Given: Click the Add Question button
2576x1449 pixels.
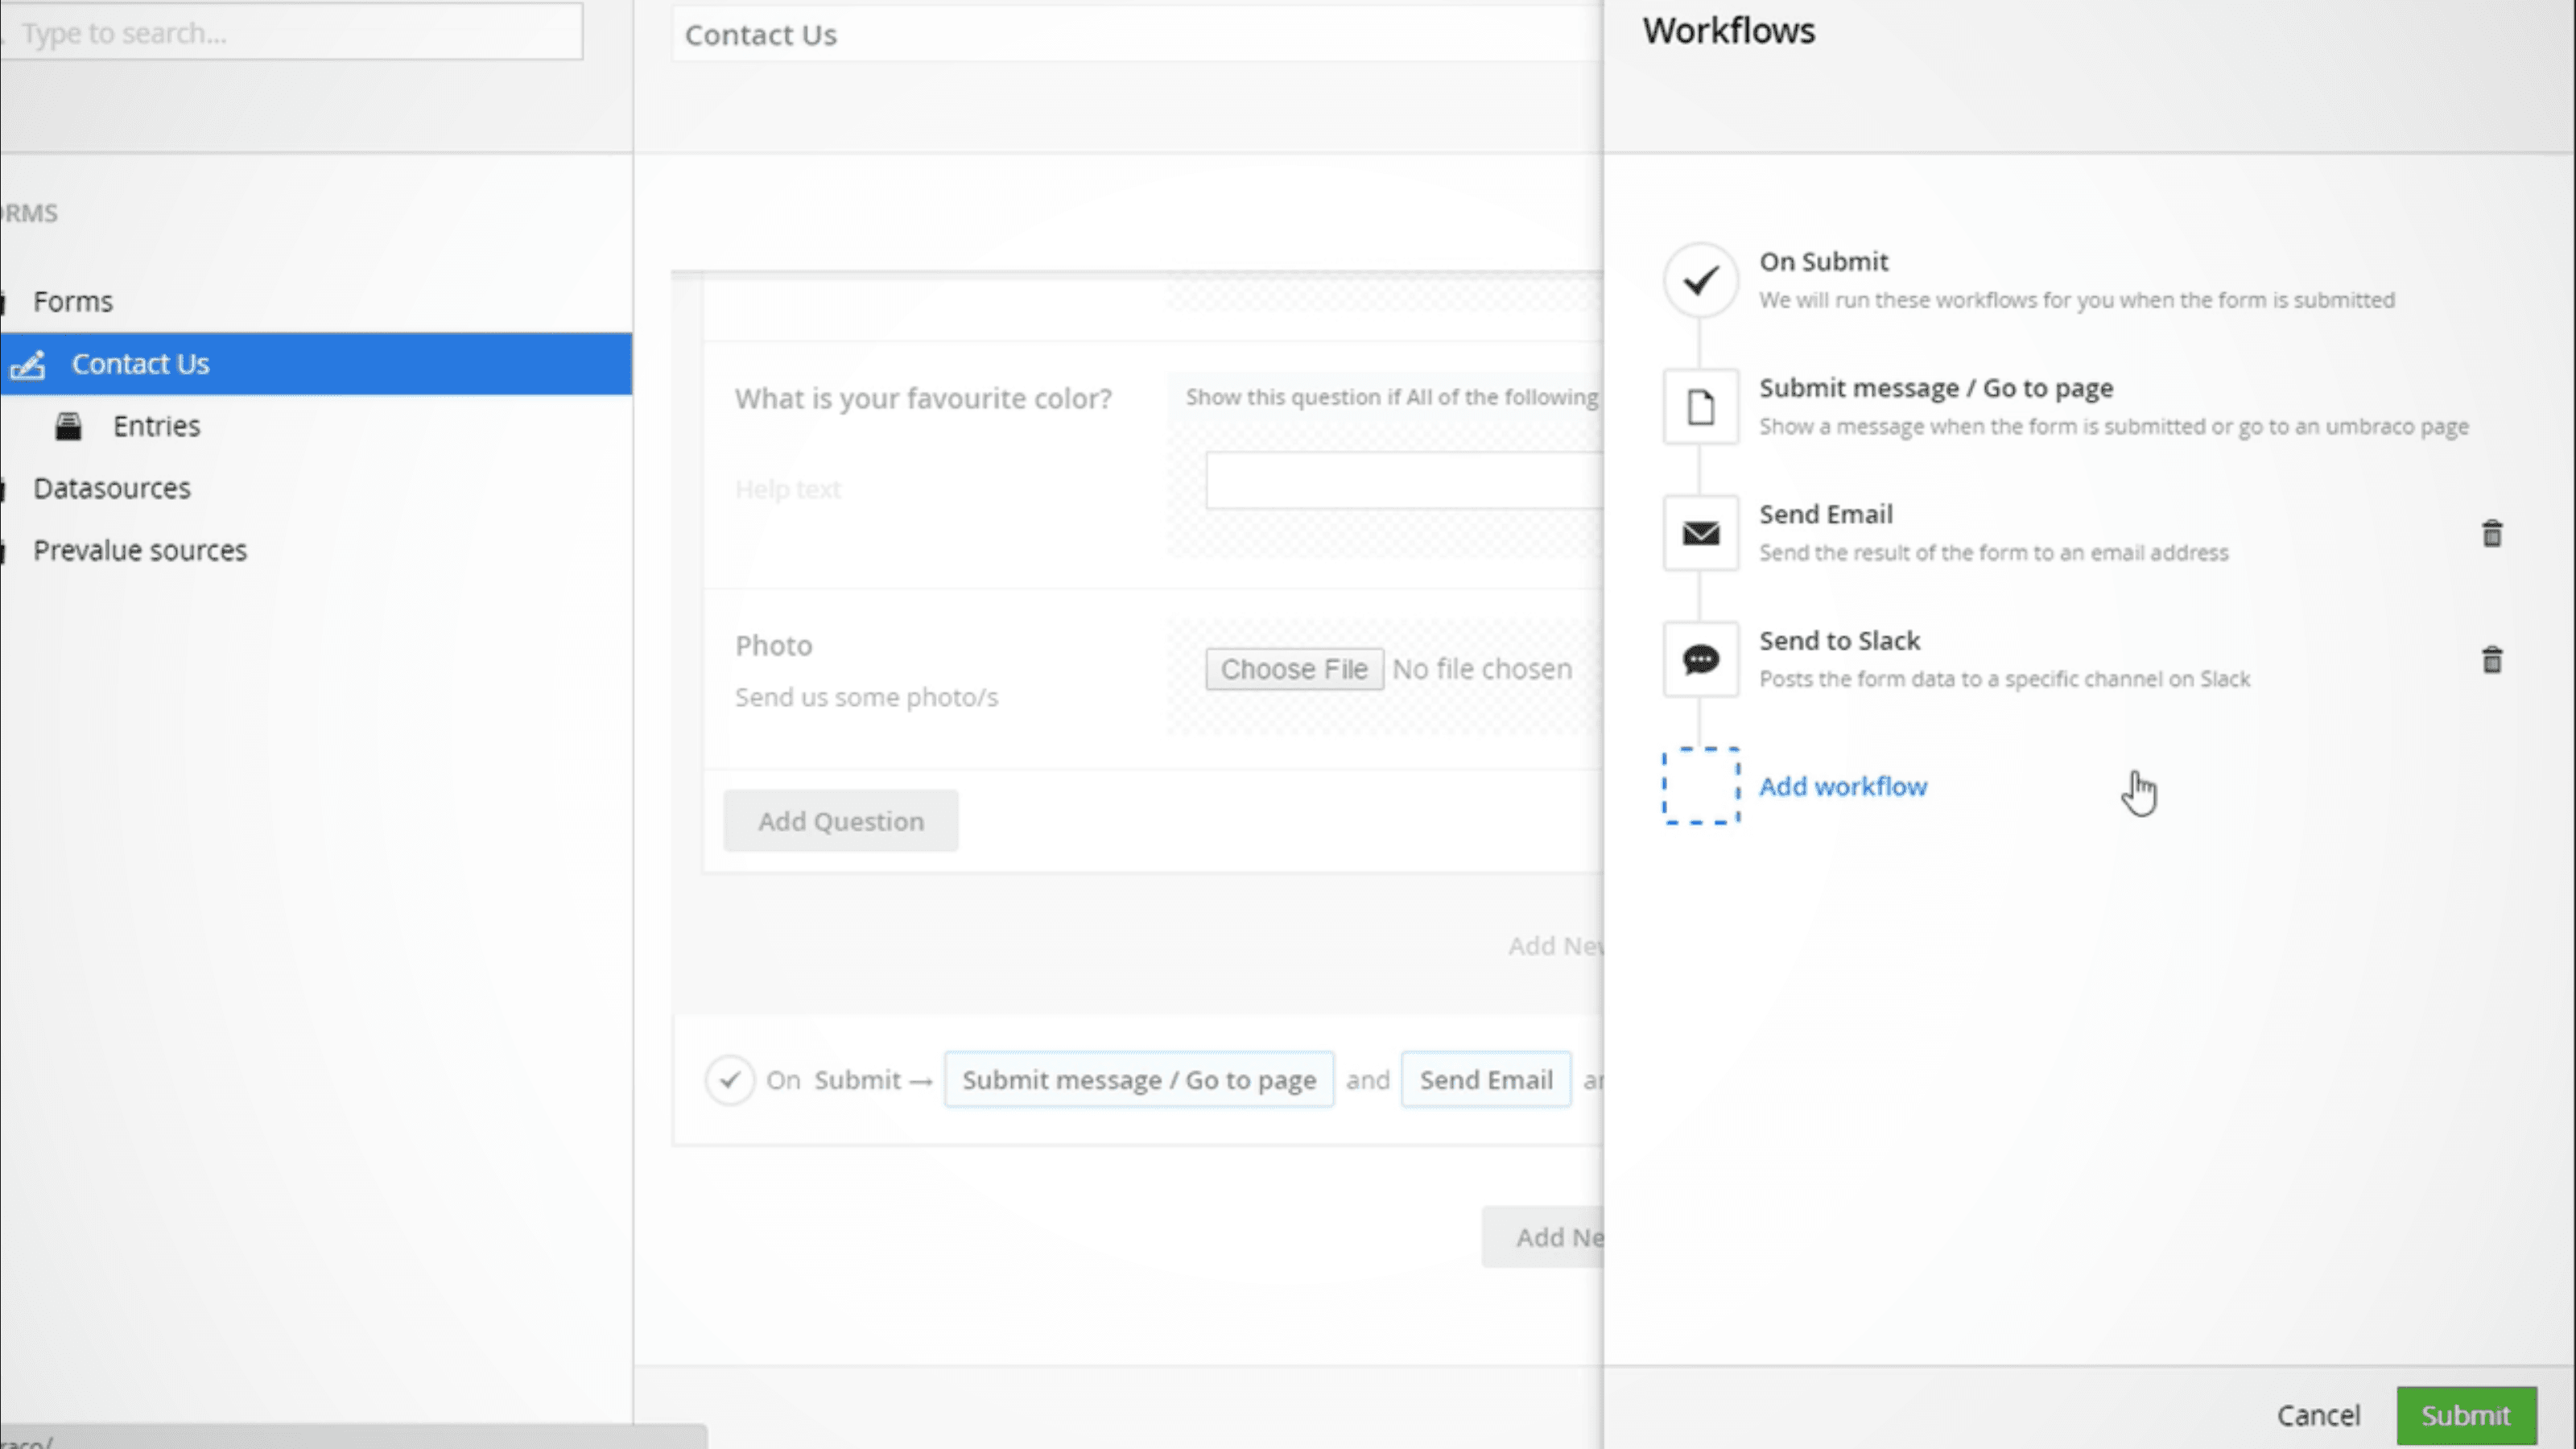Looking at the screenshot, I should coord(841,821).
